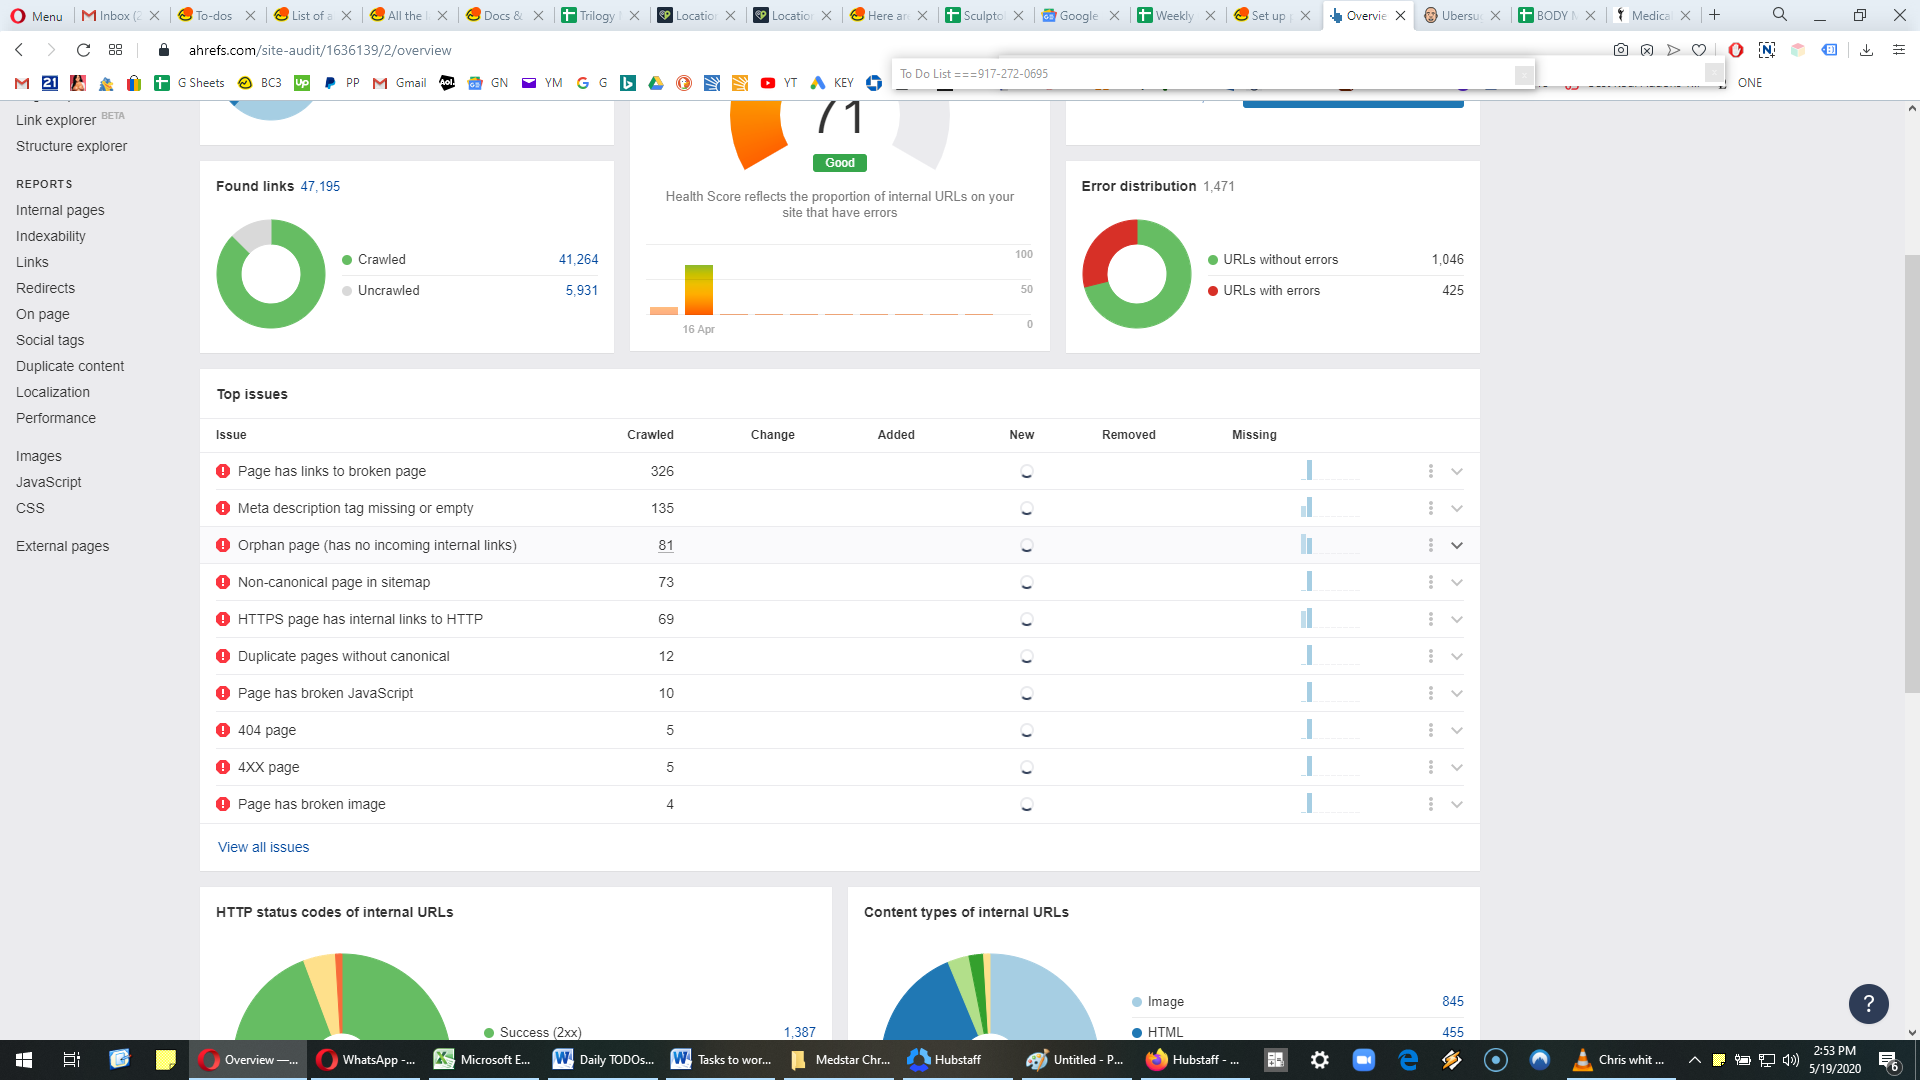The height and width of the screenshot is (1080, 1920).
Task: Click the red error icon beside 404 page
Action: 223,730
